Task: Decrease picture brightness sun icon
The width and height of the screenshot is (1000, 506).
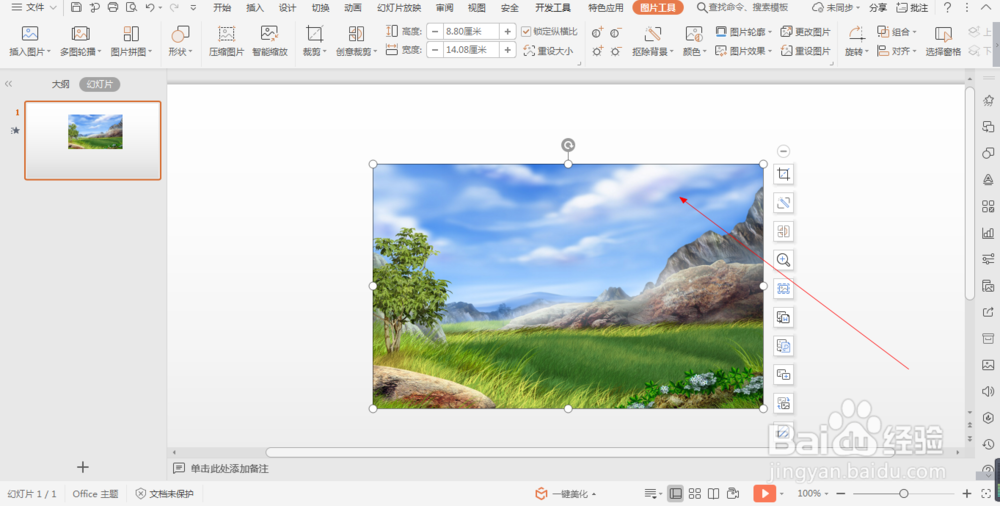Action: (615, 51)
